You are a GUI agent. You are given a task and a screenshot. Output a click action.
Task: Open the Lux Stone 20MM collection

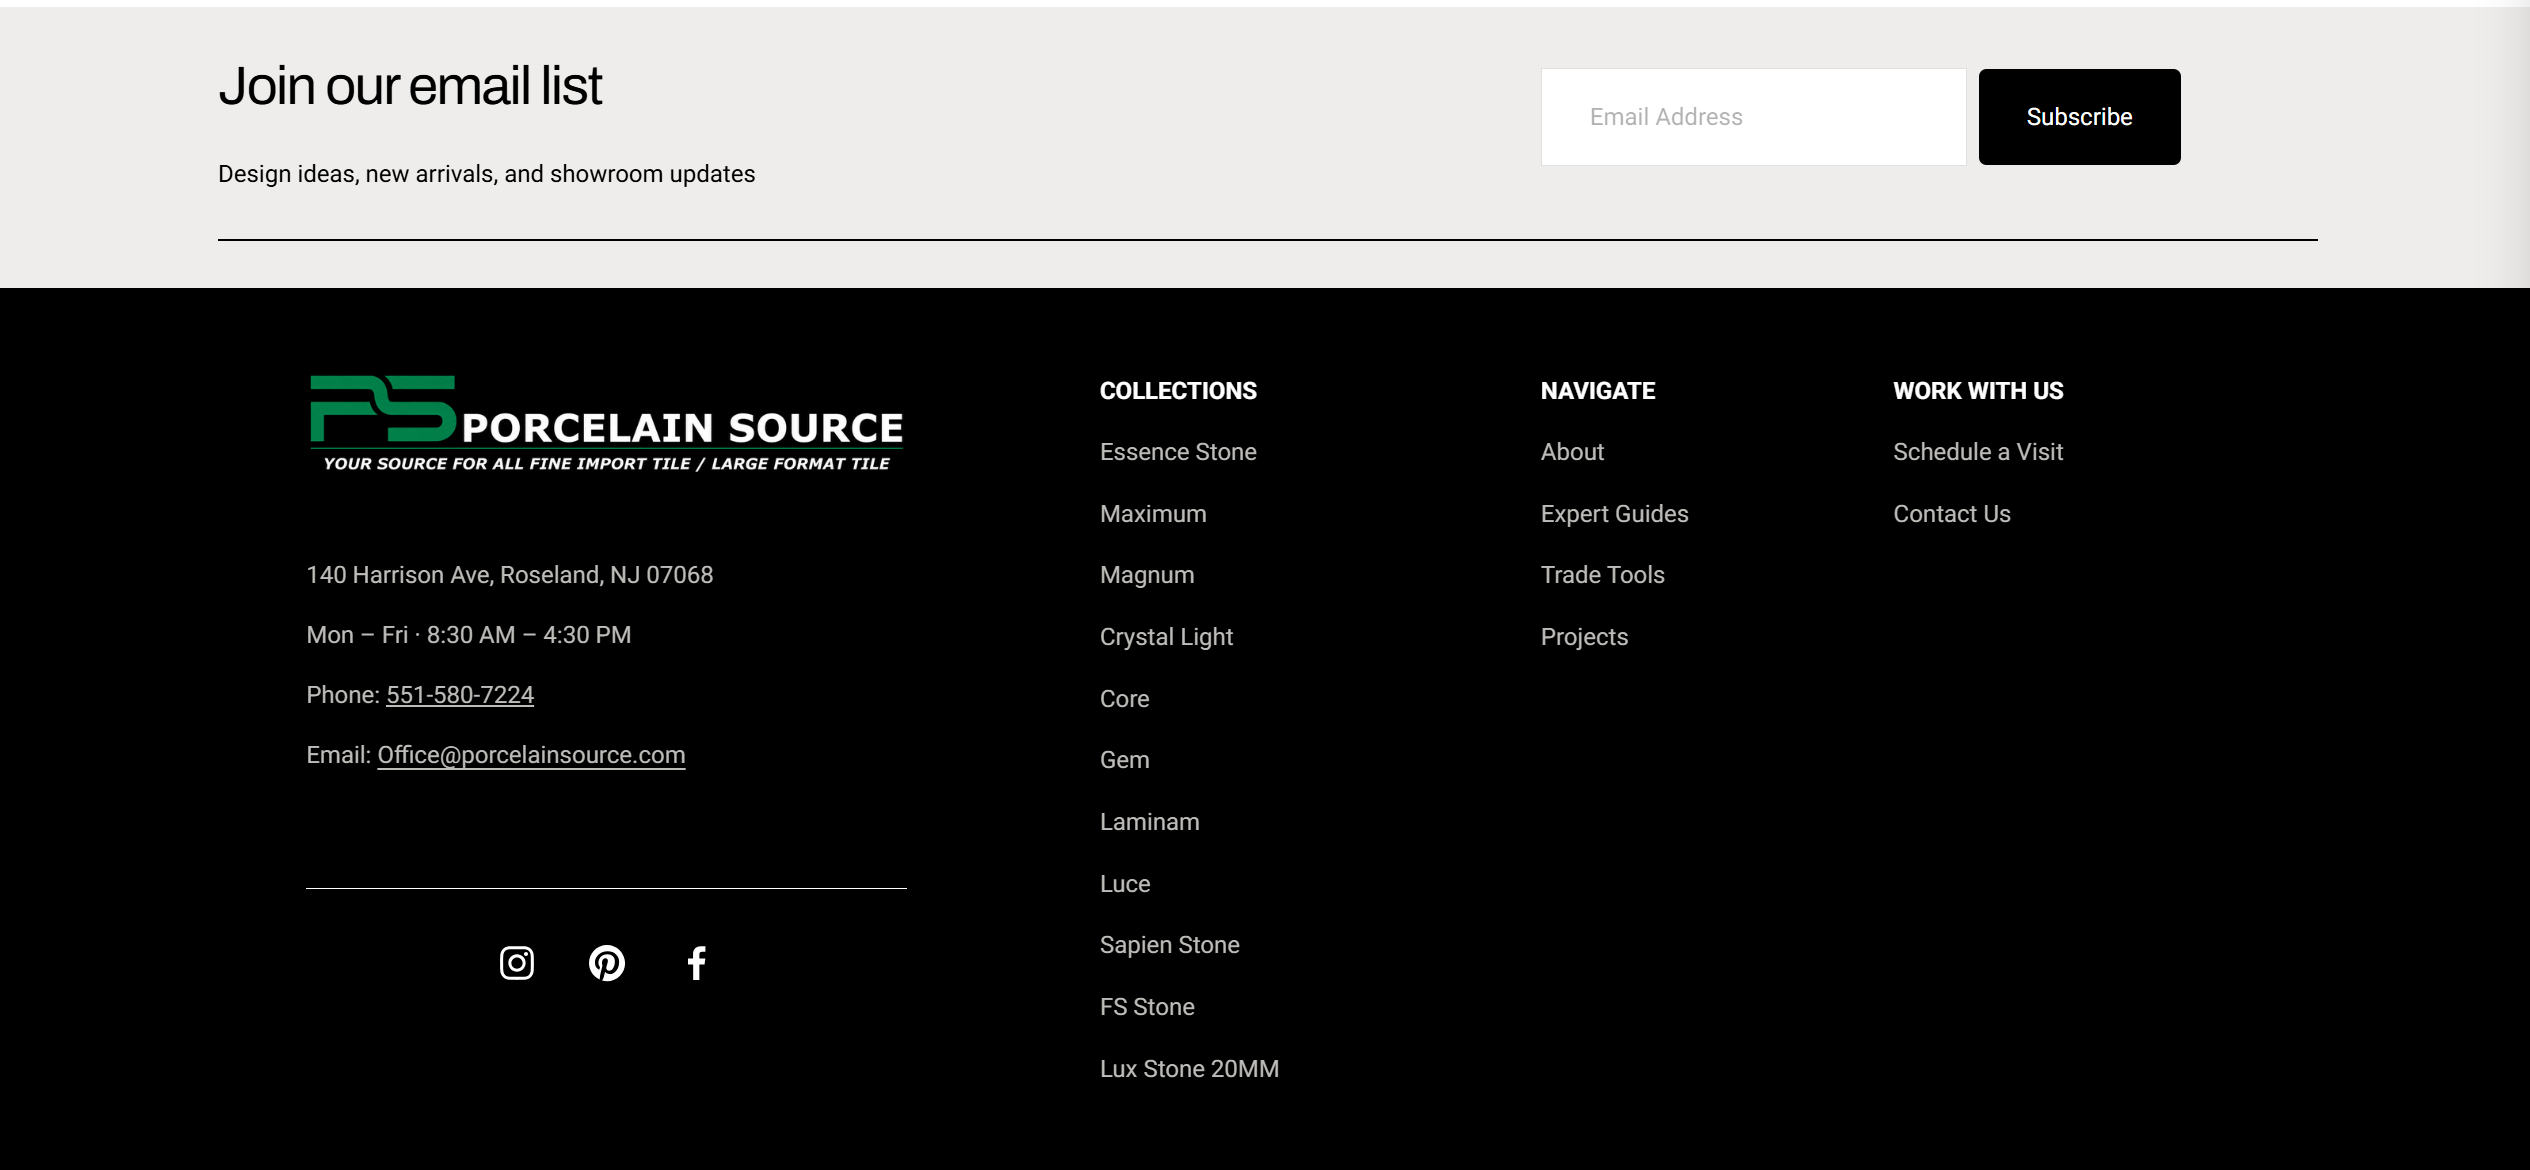coord(1189,1069)
